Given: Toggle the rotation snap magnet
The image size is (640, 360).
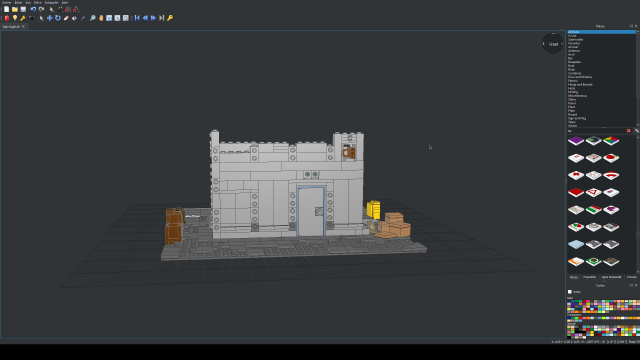Looking at the screenshot, I should click(76, 9).
